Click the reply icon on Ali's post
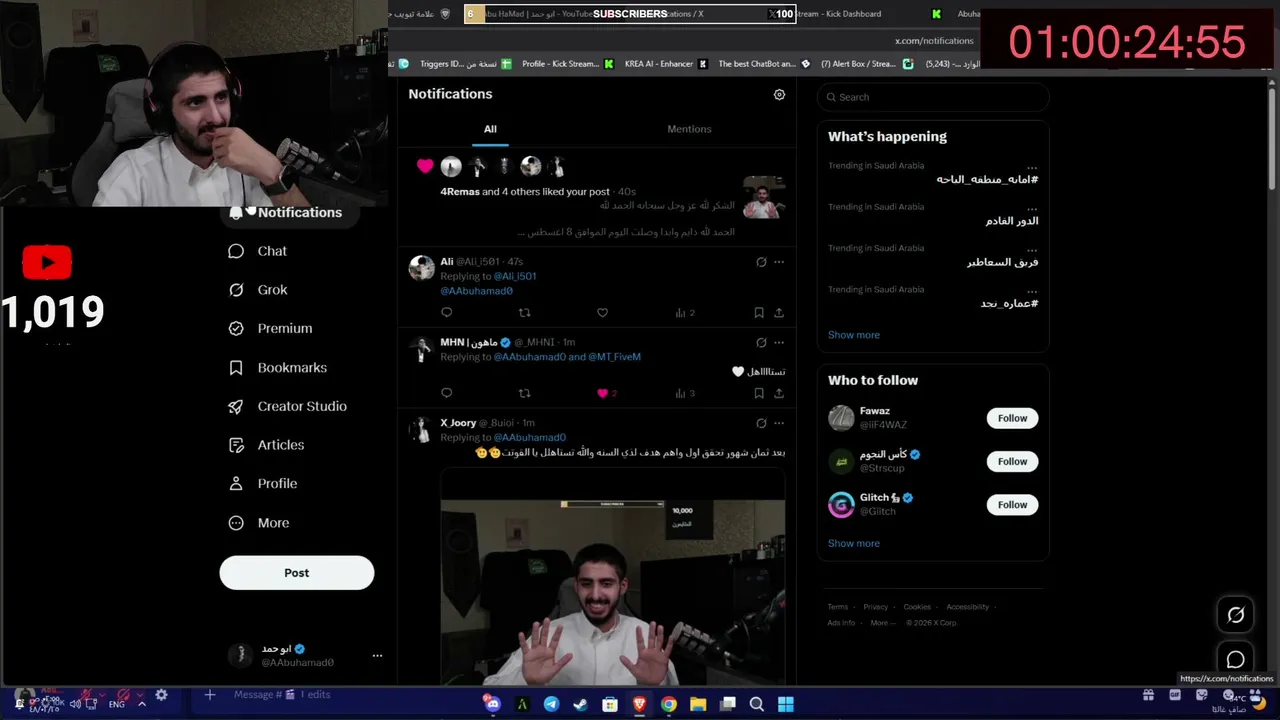Screen dimensions: 1280x720 pos(447,313)
